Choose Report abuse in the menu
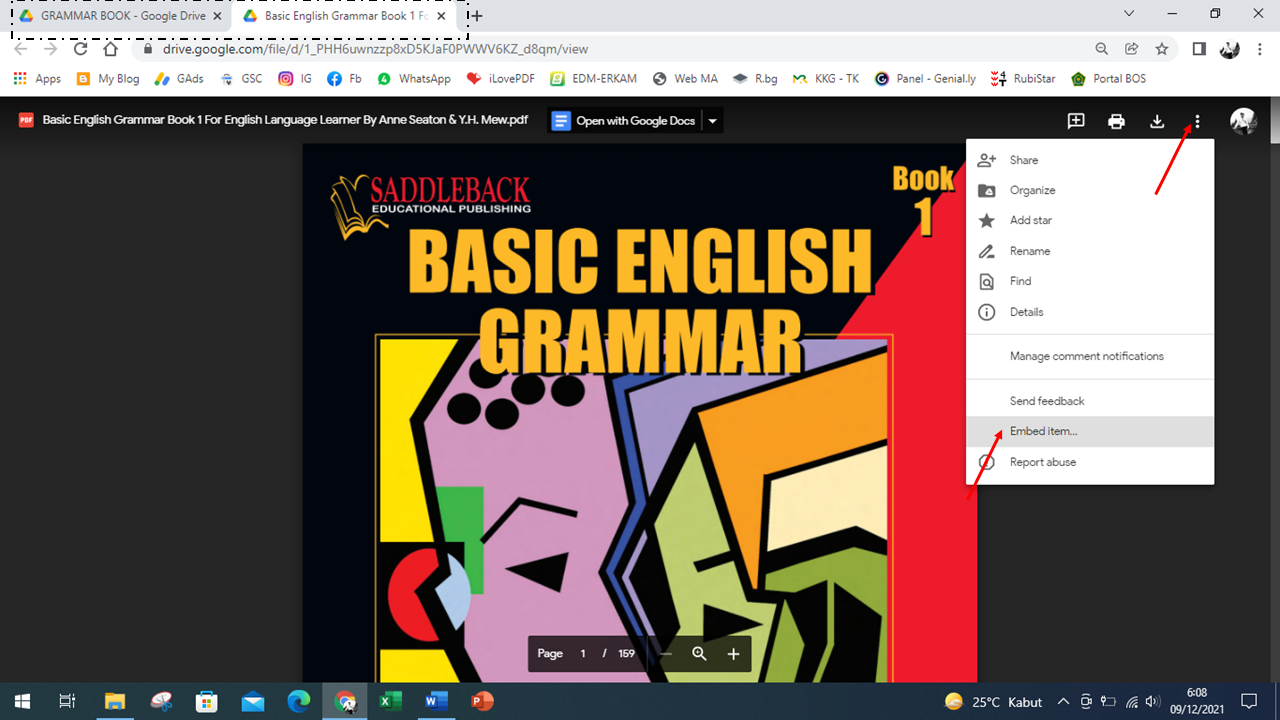This screenshot has height=720, width=1280. coord(1090,462)
